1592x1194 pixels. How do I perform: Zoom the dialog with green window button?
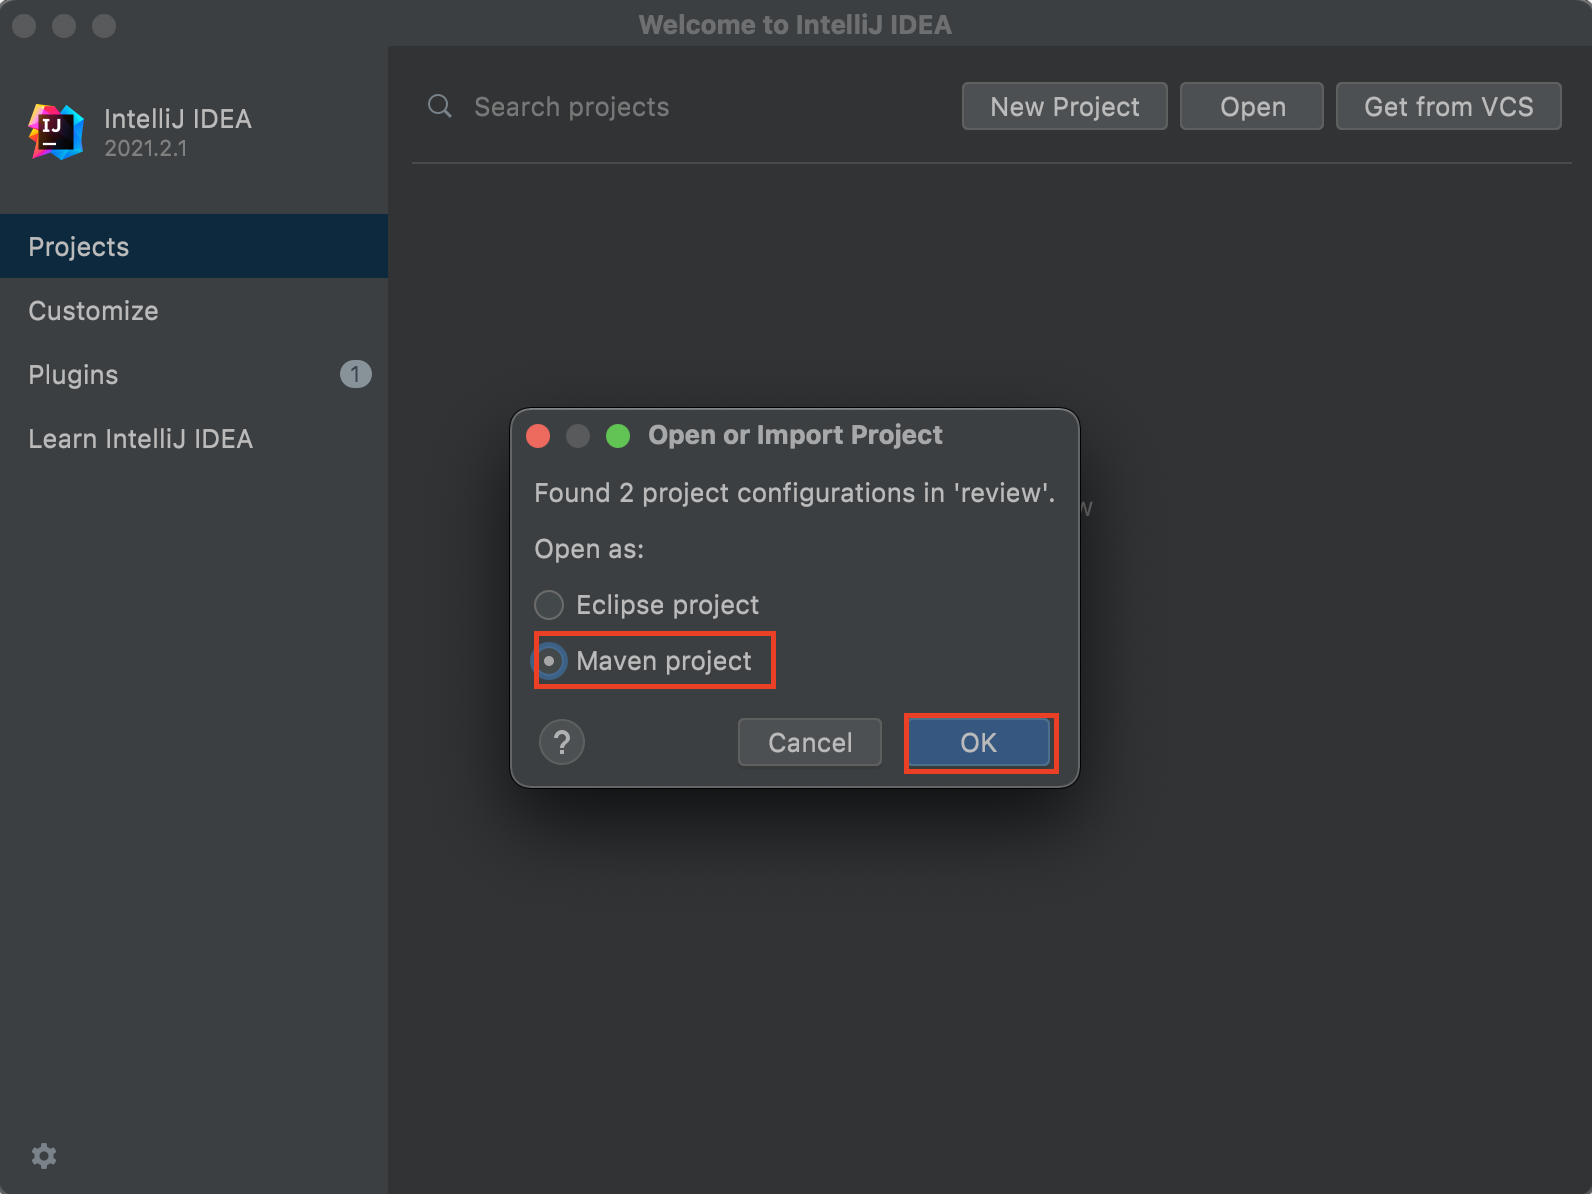[x=618, y=436]
